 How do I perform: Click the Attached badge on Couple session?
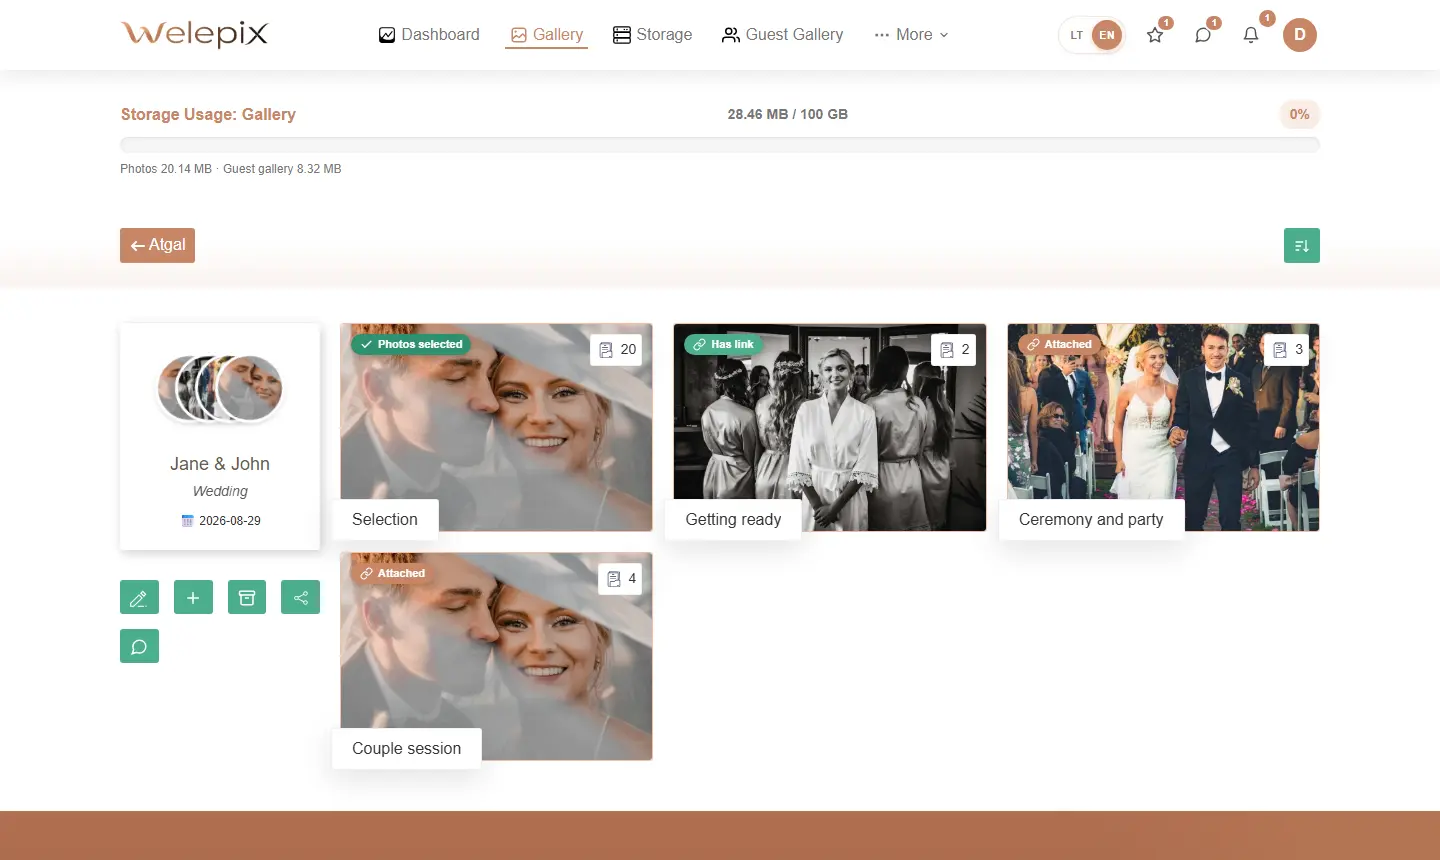392,573
